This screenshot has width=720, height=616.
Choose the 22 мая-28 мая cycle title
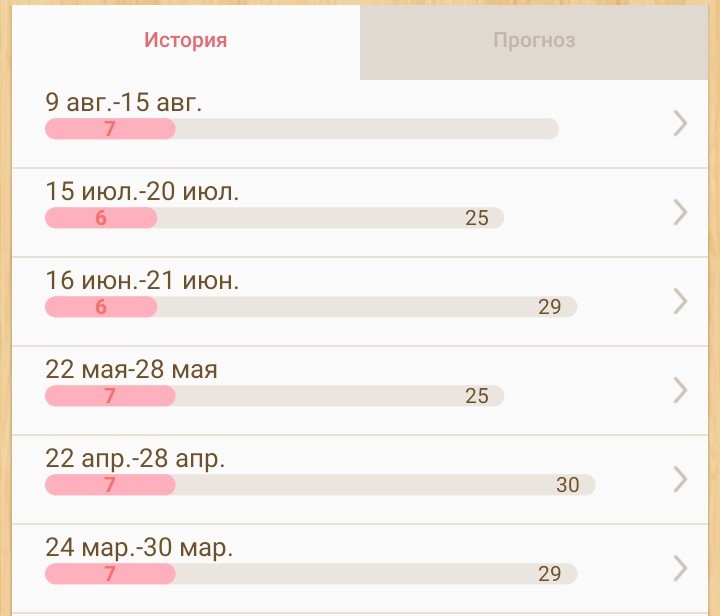click(x=131, y=369)
